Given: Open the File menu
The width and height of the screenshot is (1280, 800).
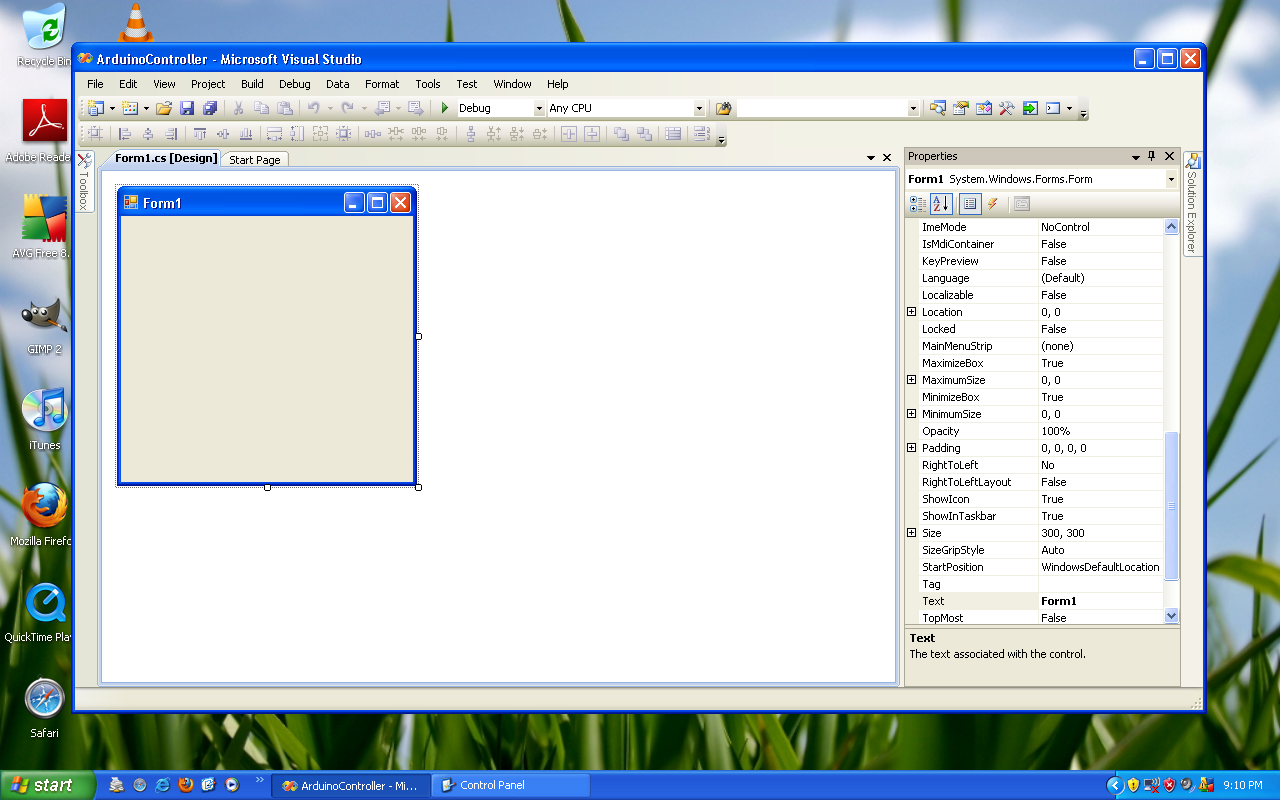Looking at the screenshot, I should click(95, 84).
